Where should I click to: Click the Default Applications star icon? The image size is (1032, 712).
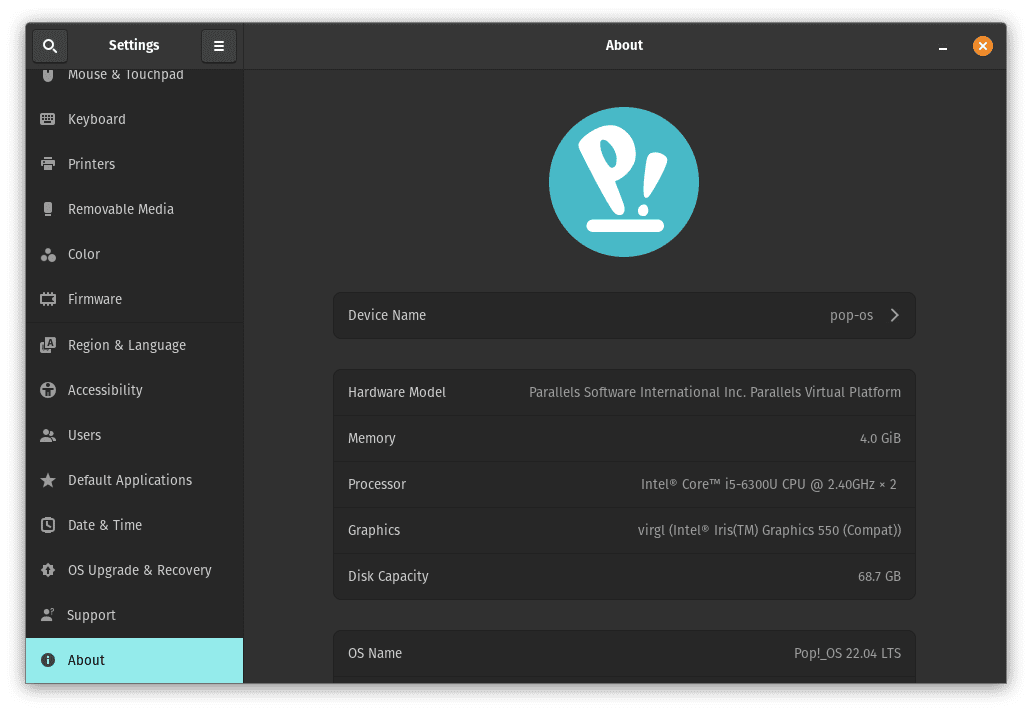click(47, 480)
